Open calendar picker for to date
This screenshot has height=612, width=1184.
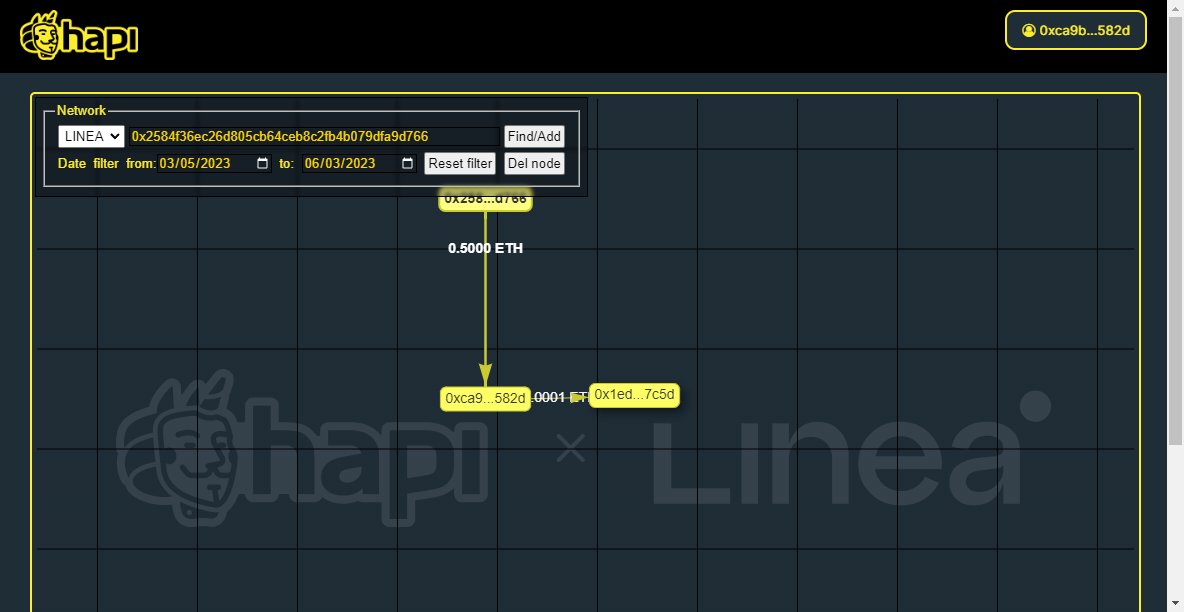407,163
